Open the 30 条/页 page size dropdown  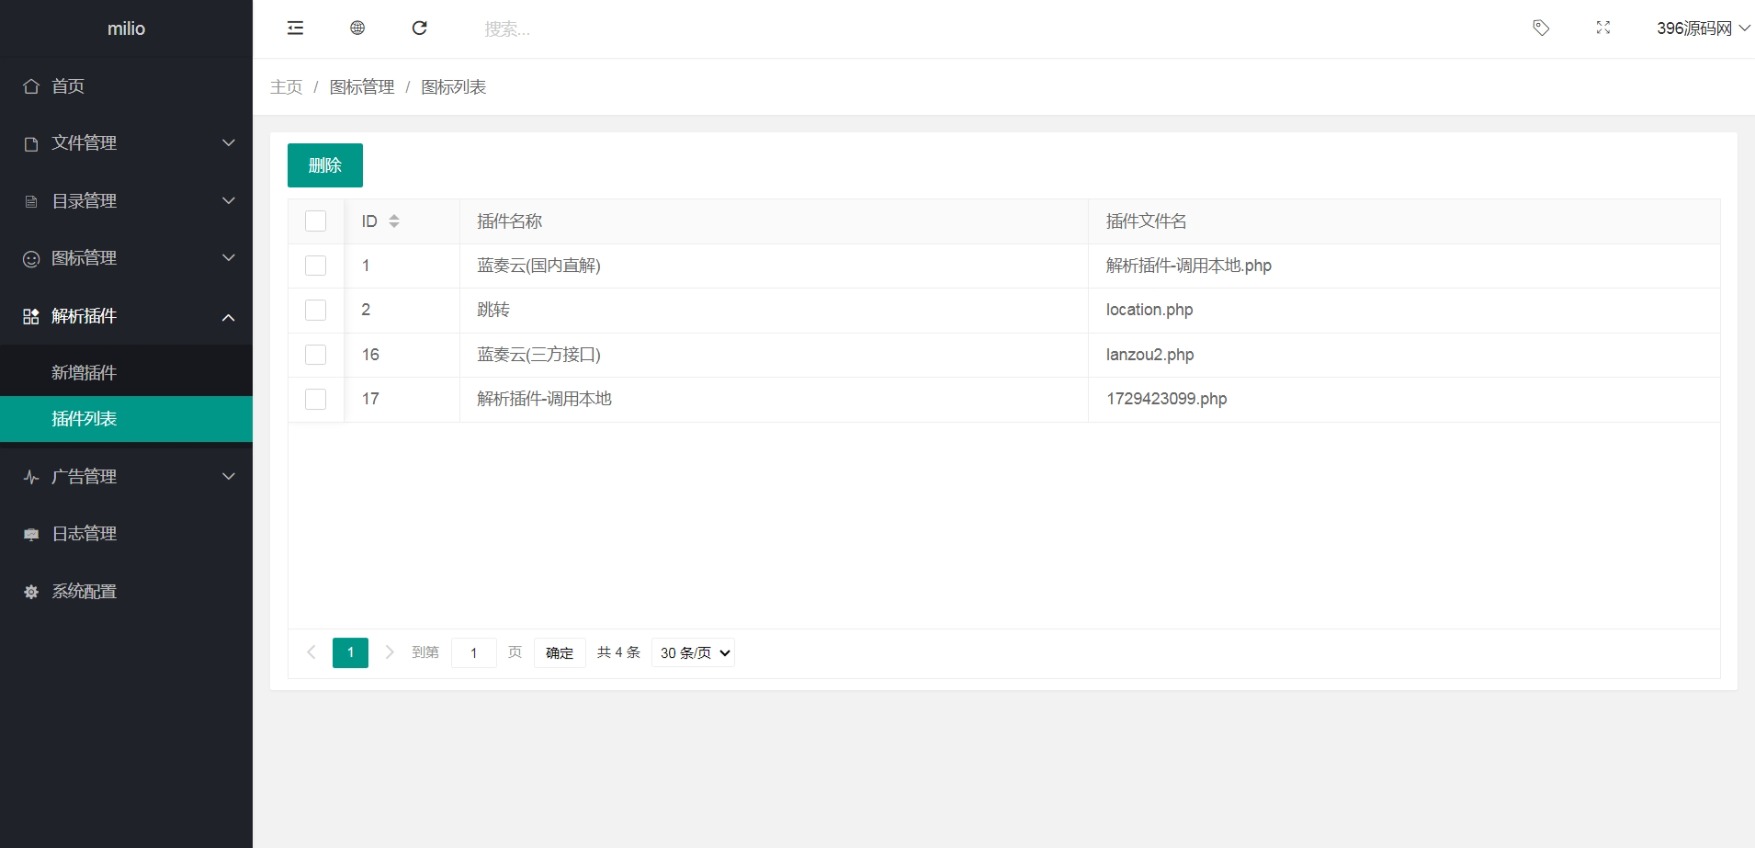tap(693, 653)
